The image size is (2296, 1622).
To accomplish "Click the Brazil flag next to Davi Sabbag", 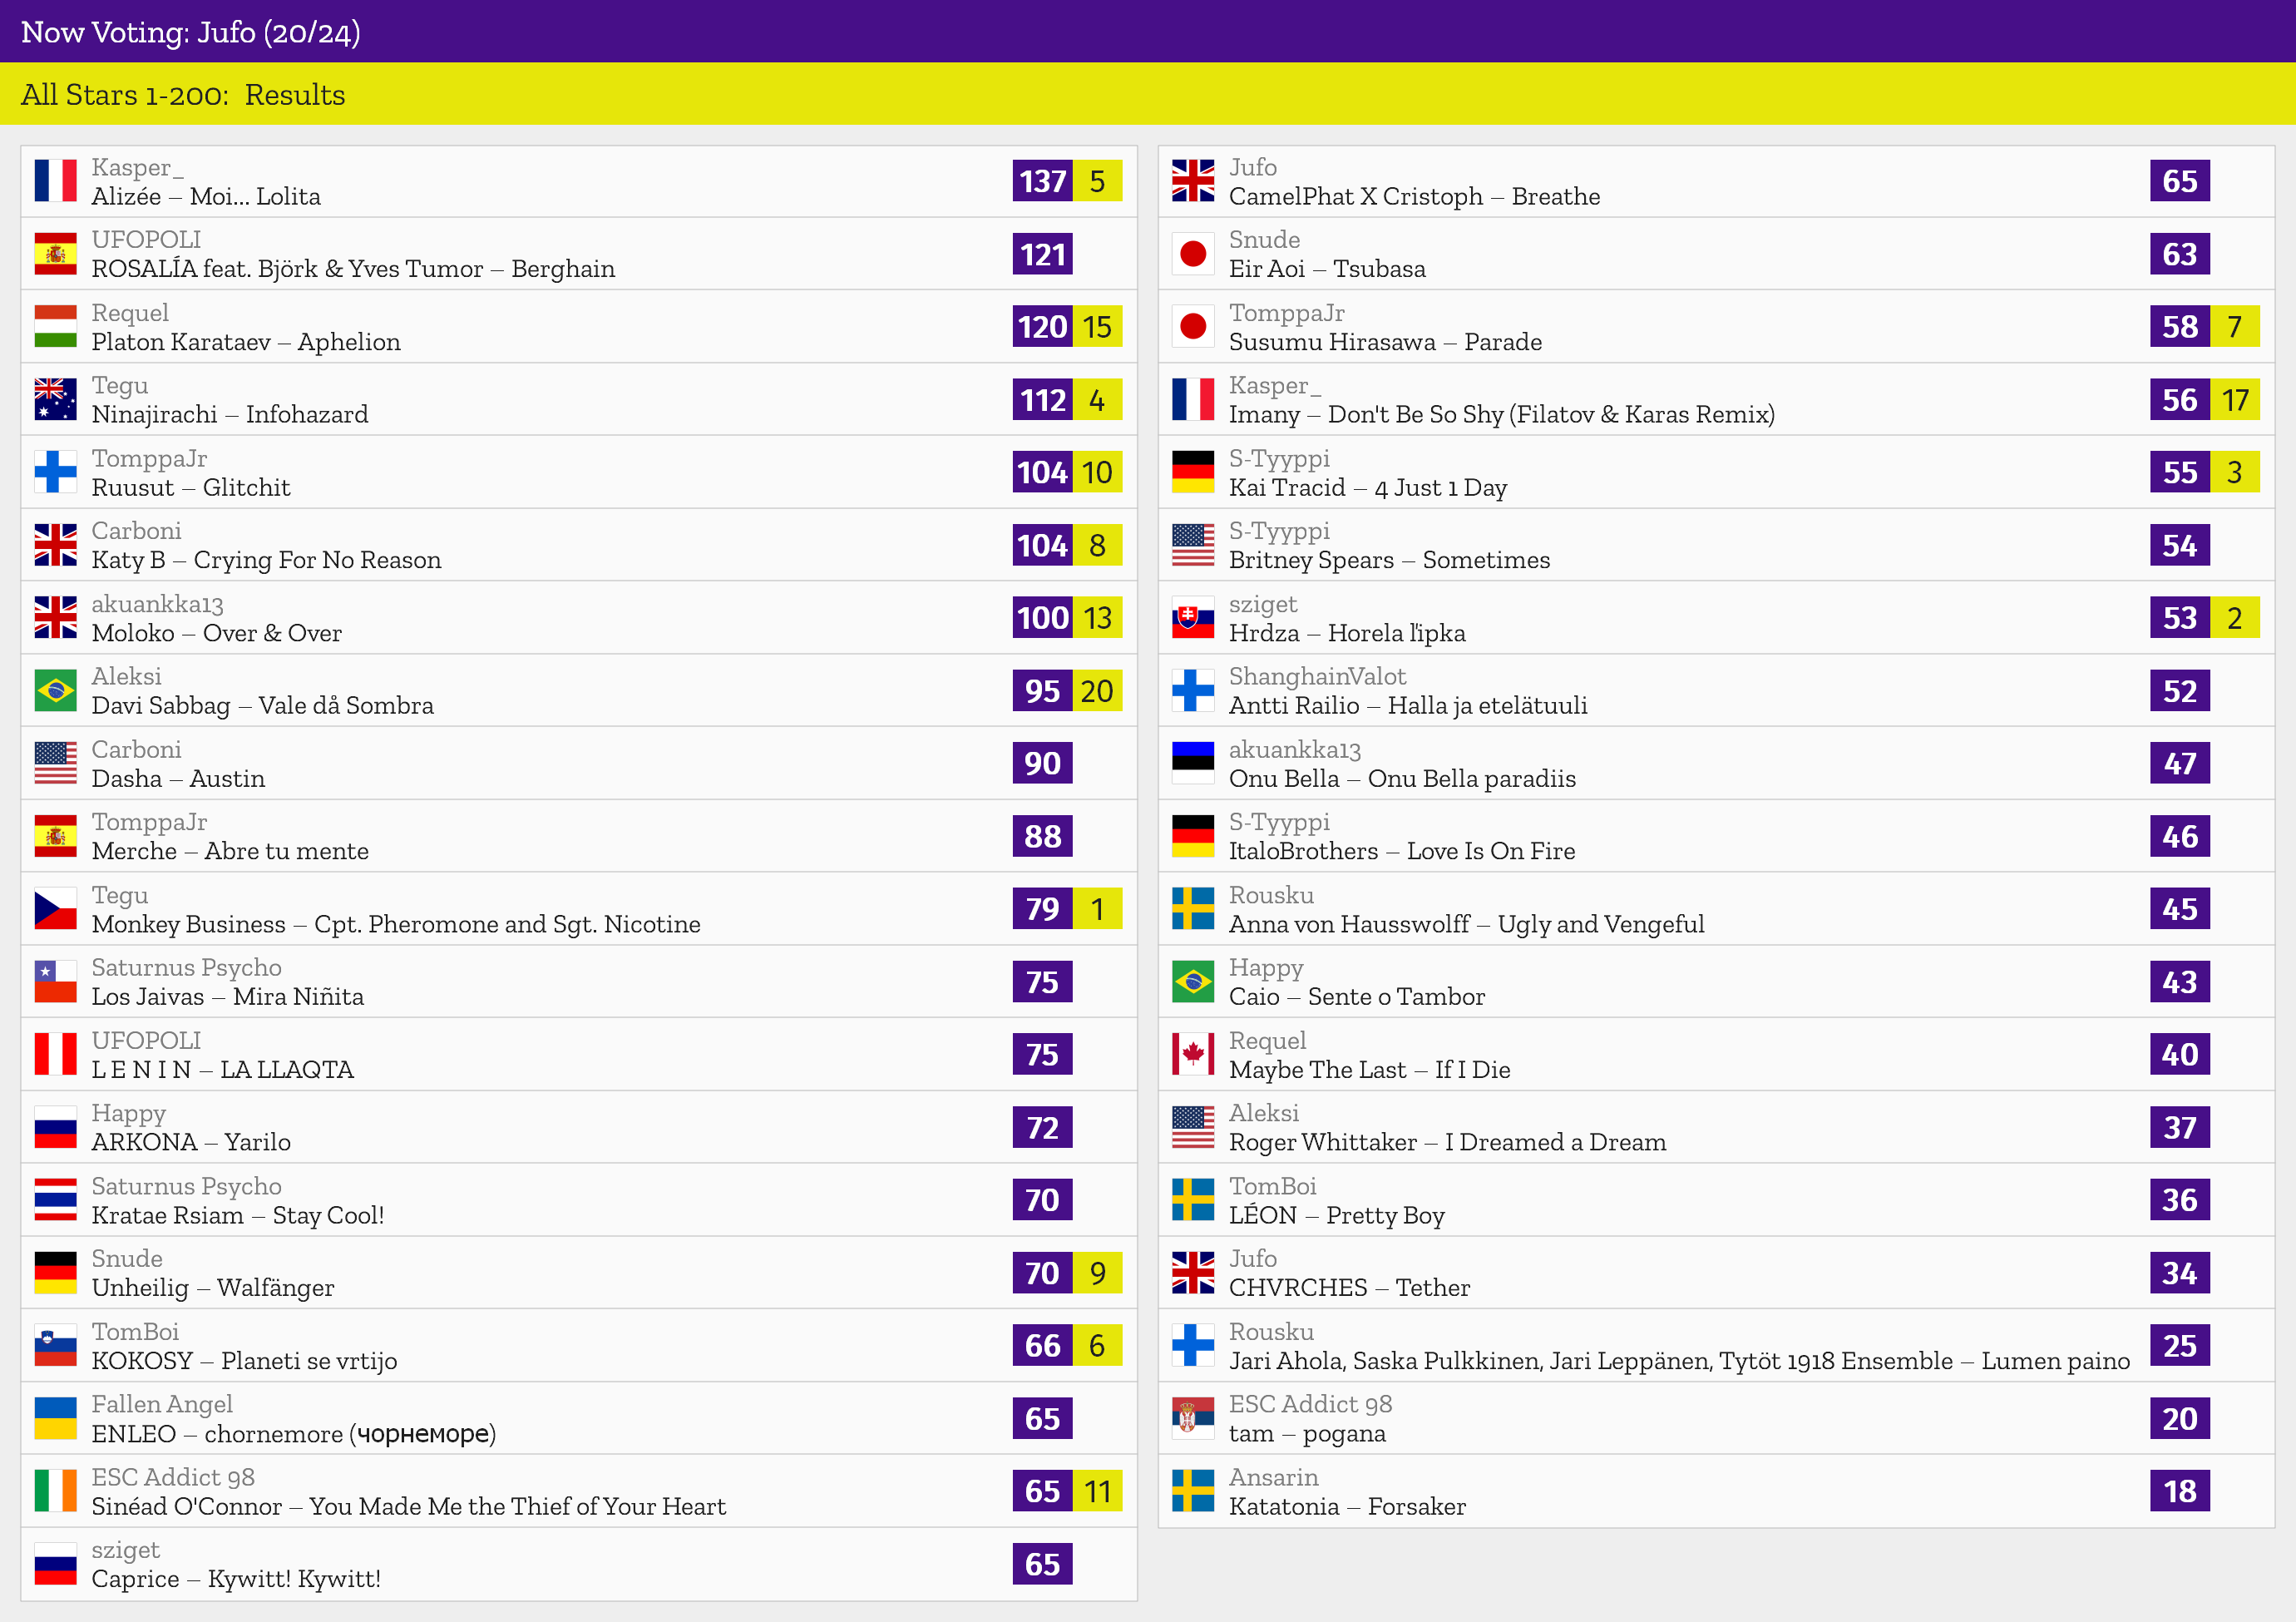I will click(55, 690).
